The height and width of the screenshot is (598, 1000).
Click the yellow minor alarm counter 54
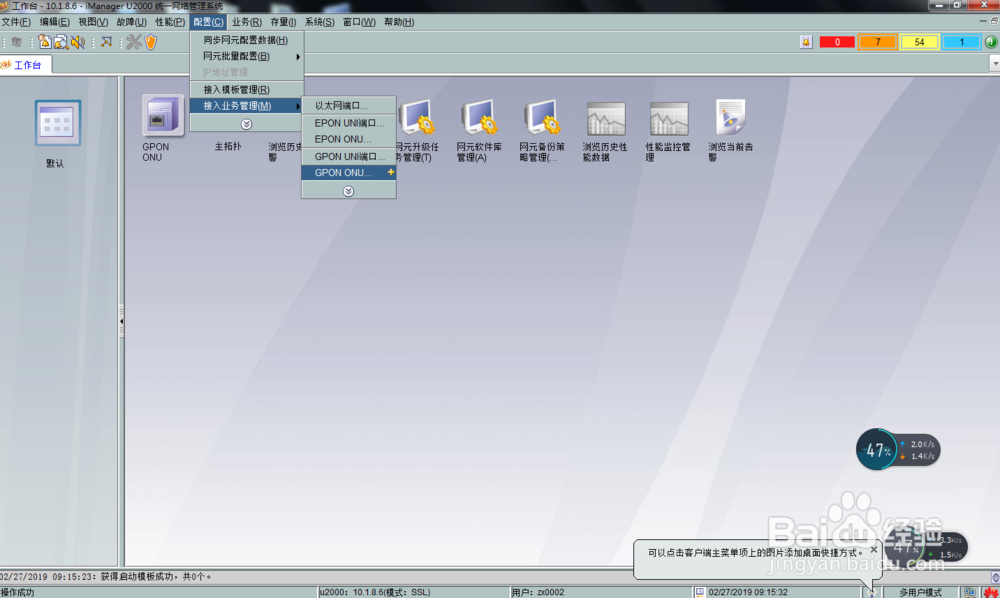(x=919, y=42)
